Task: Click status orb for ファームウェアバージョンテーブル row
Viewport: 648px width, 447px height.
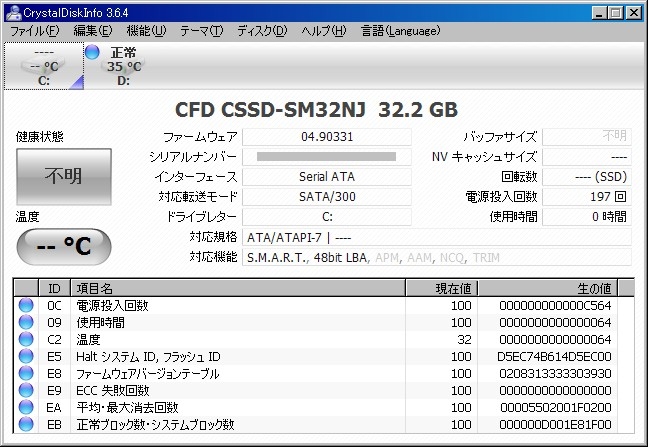Action: pos(26,373)
